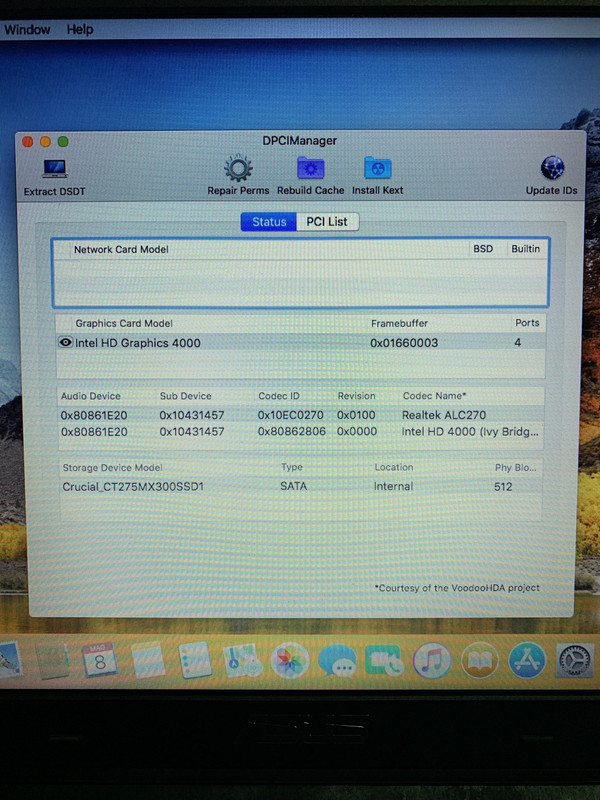This screenshot has width=600, height=800.
Task: Launch FaceTime from the Dock
Action: tap(385, 661)
